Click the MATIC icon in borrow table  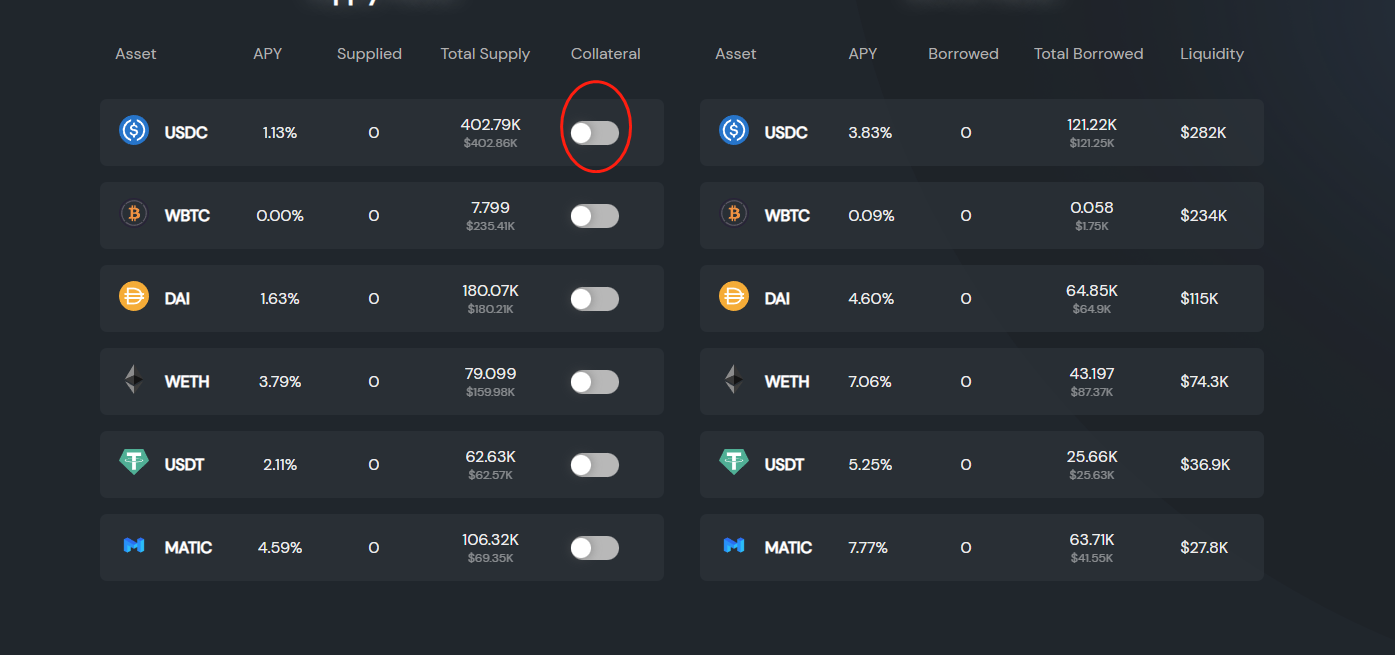point(734,546)
